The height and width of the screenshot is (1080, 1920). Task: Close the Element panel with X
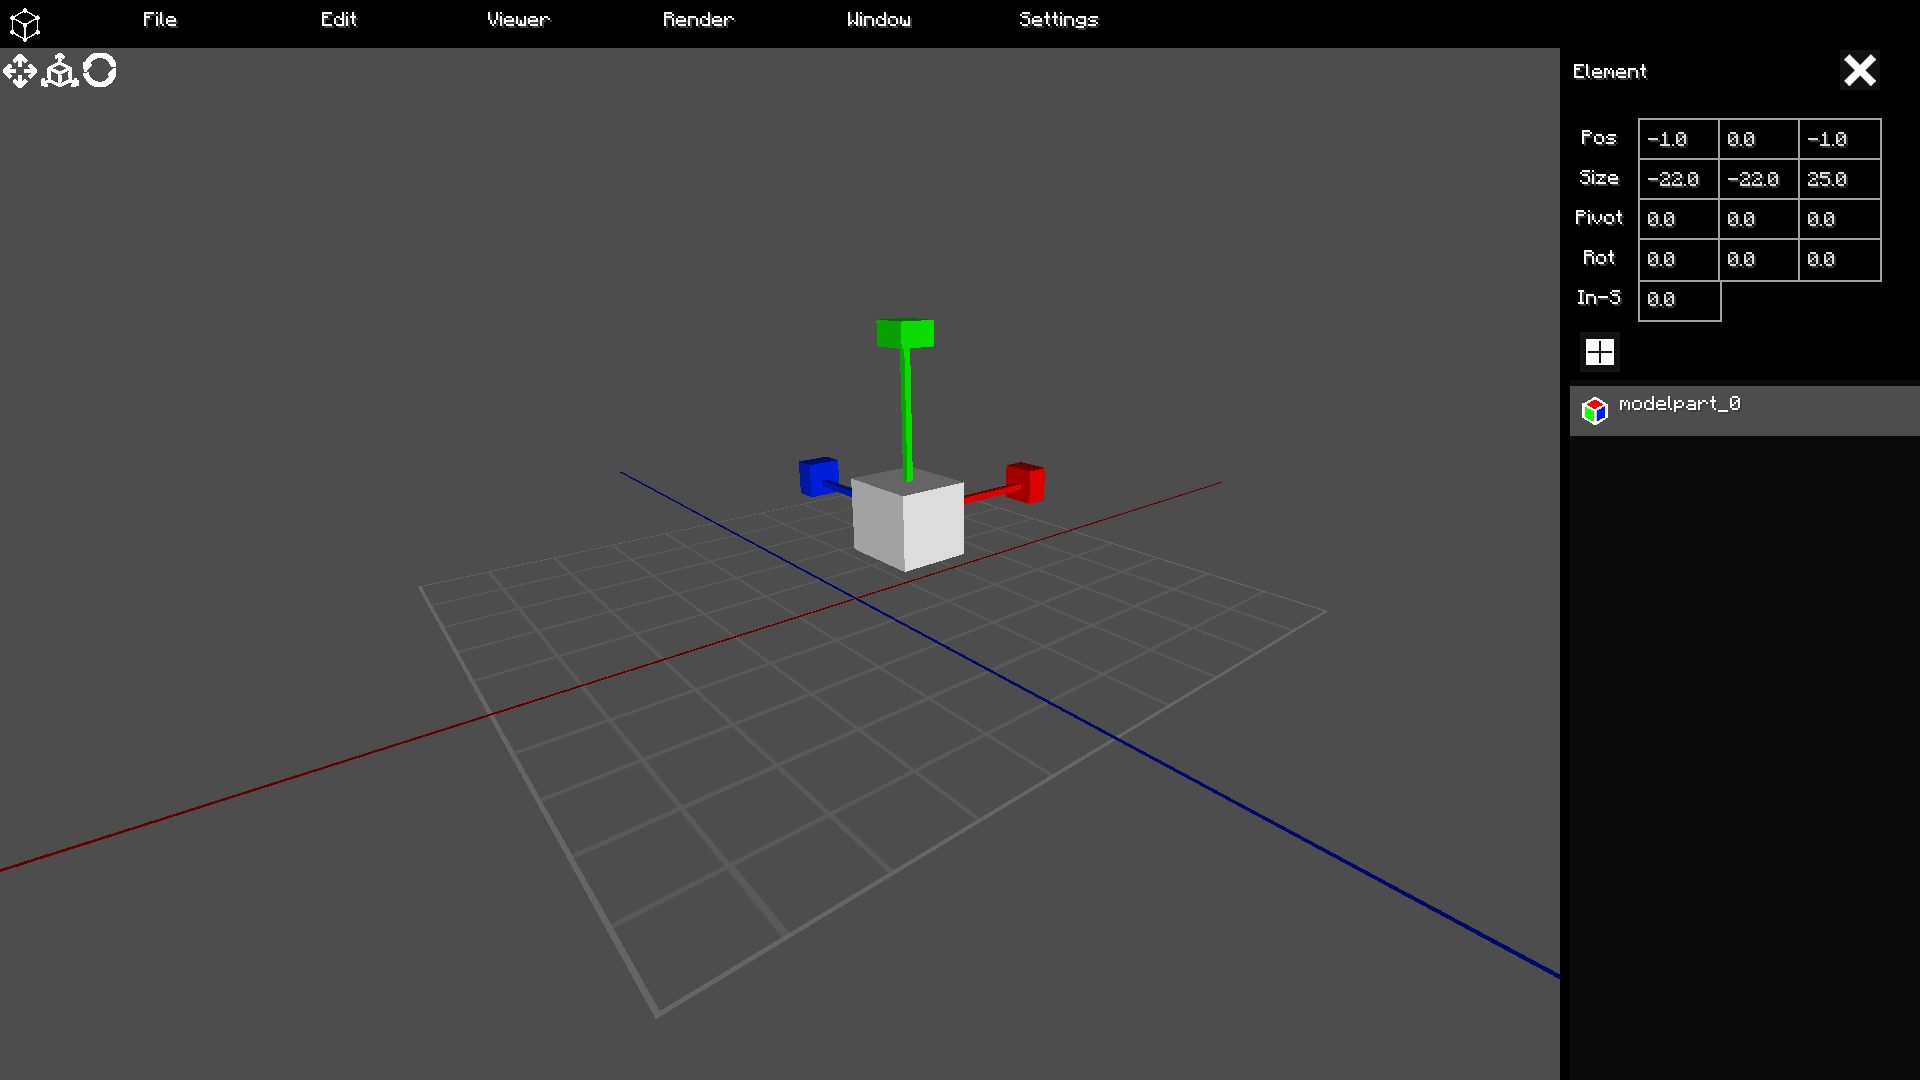(1859, 71)
